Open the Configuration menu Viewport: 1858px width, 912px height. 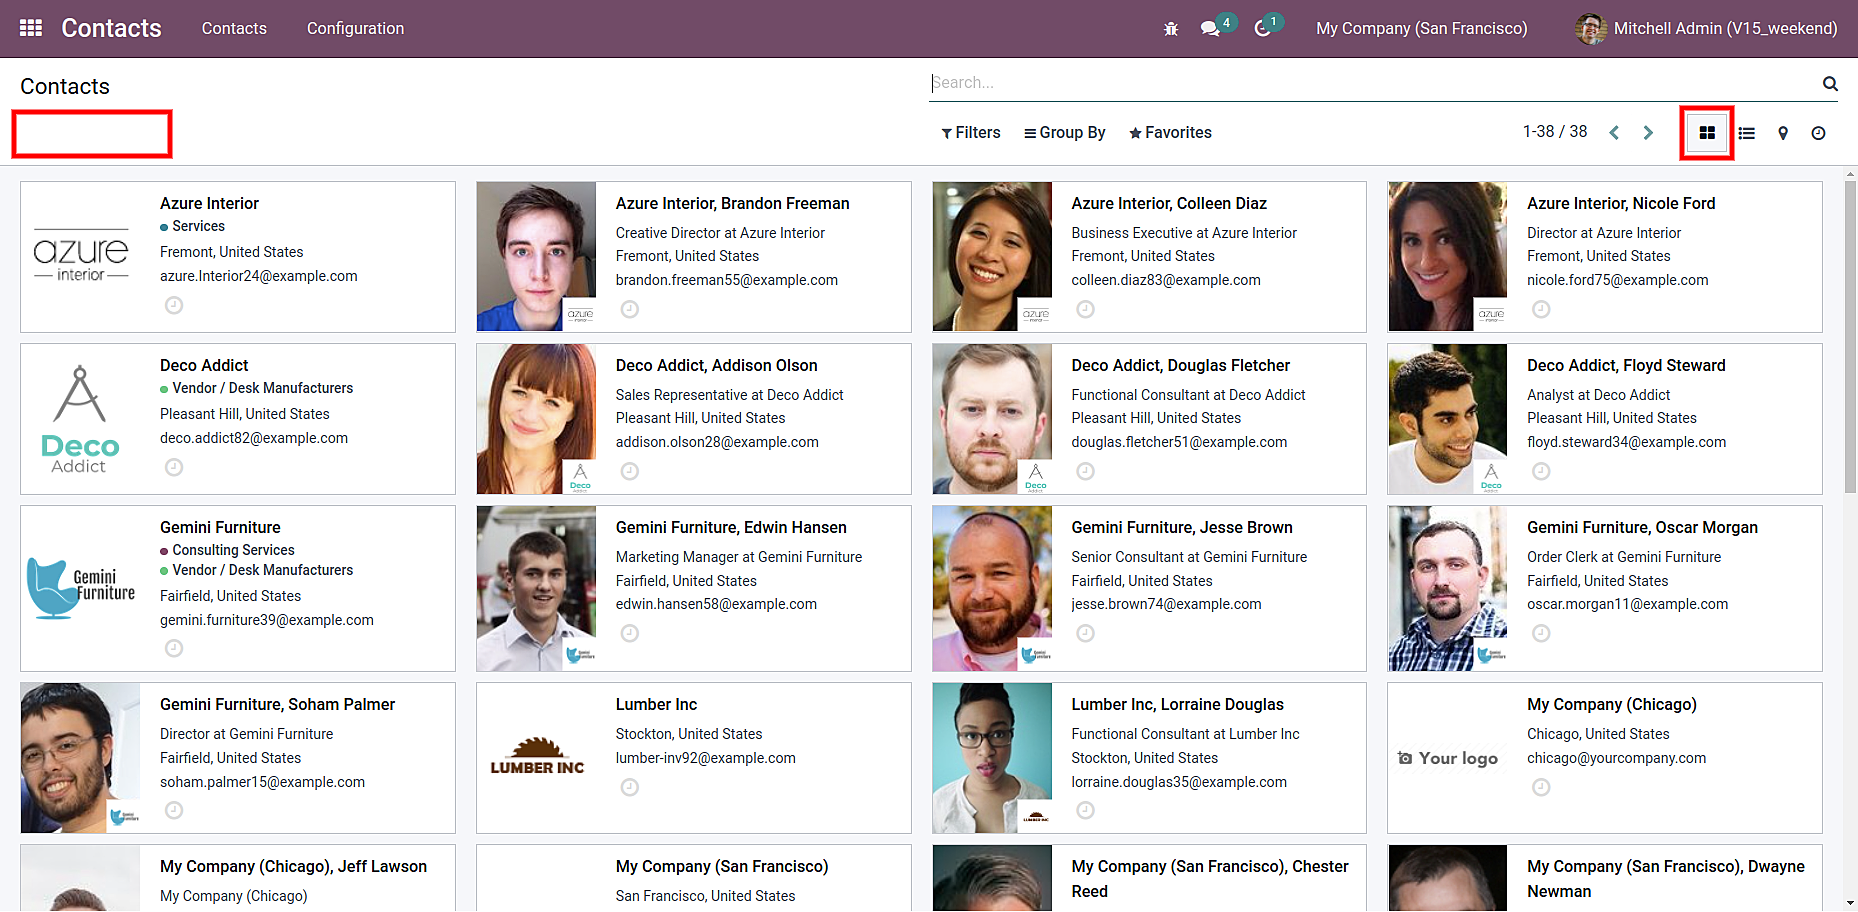355,28
